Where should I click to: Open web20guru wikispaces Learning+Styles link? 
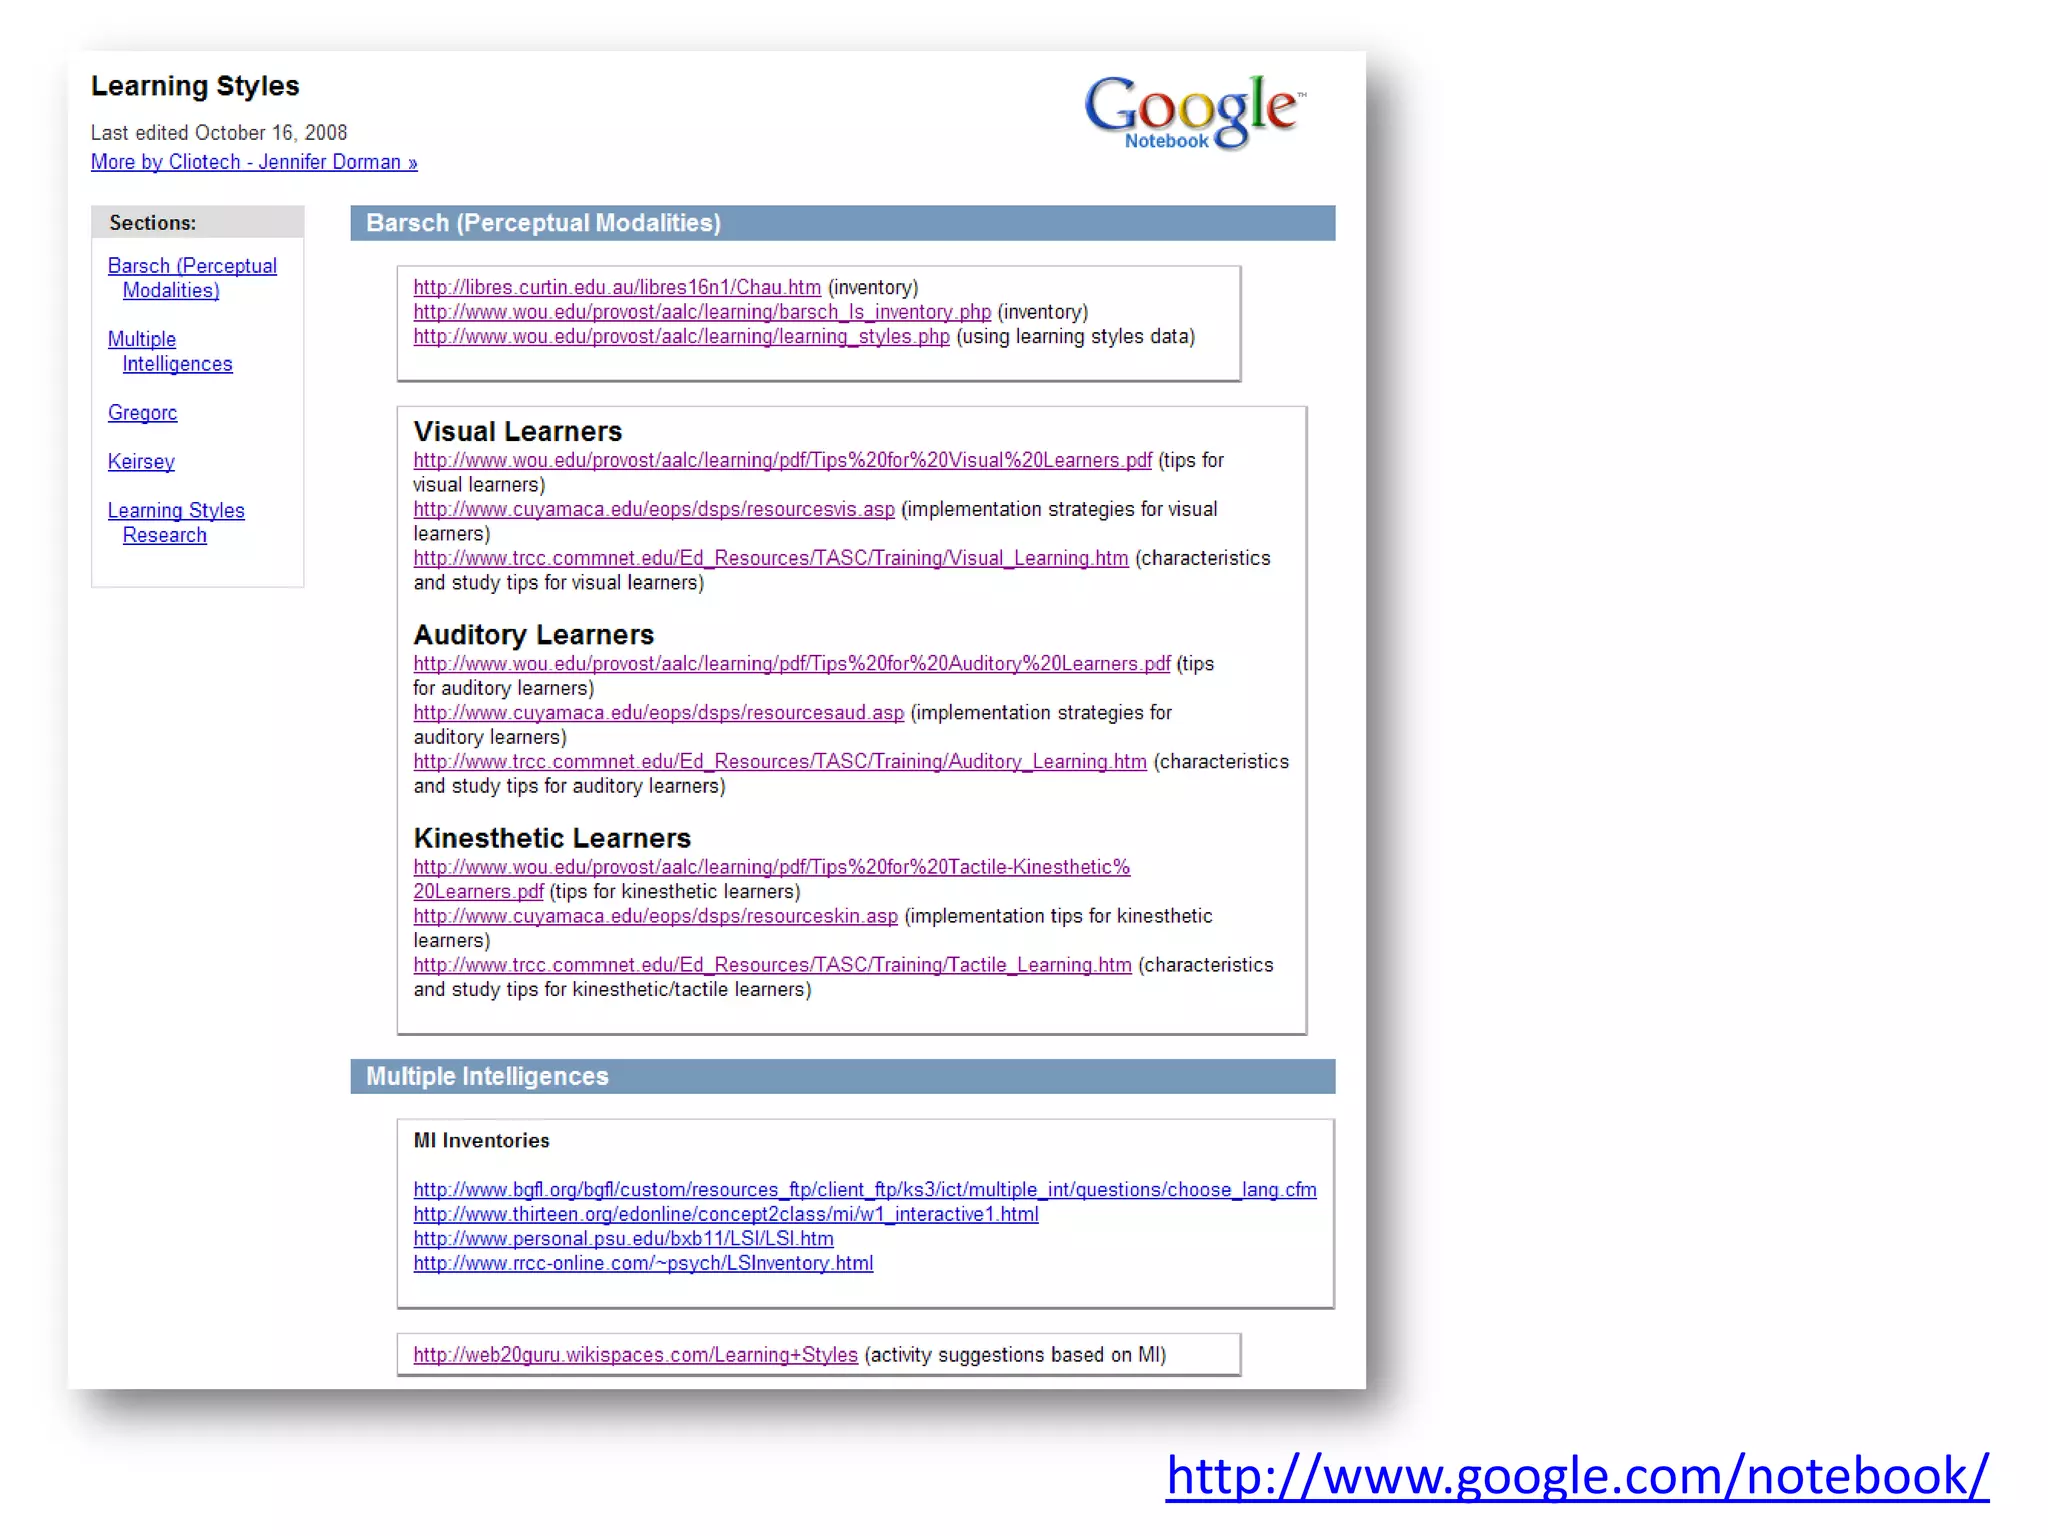pos(635,1355)
